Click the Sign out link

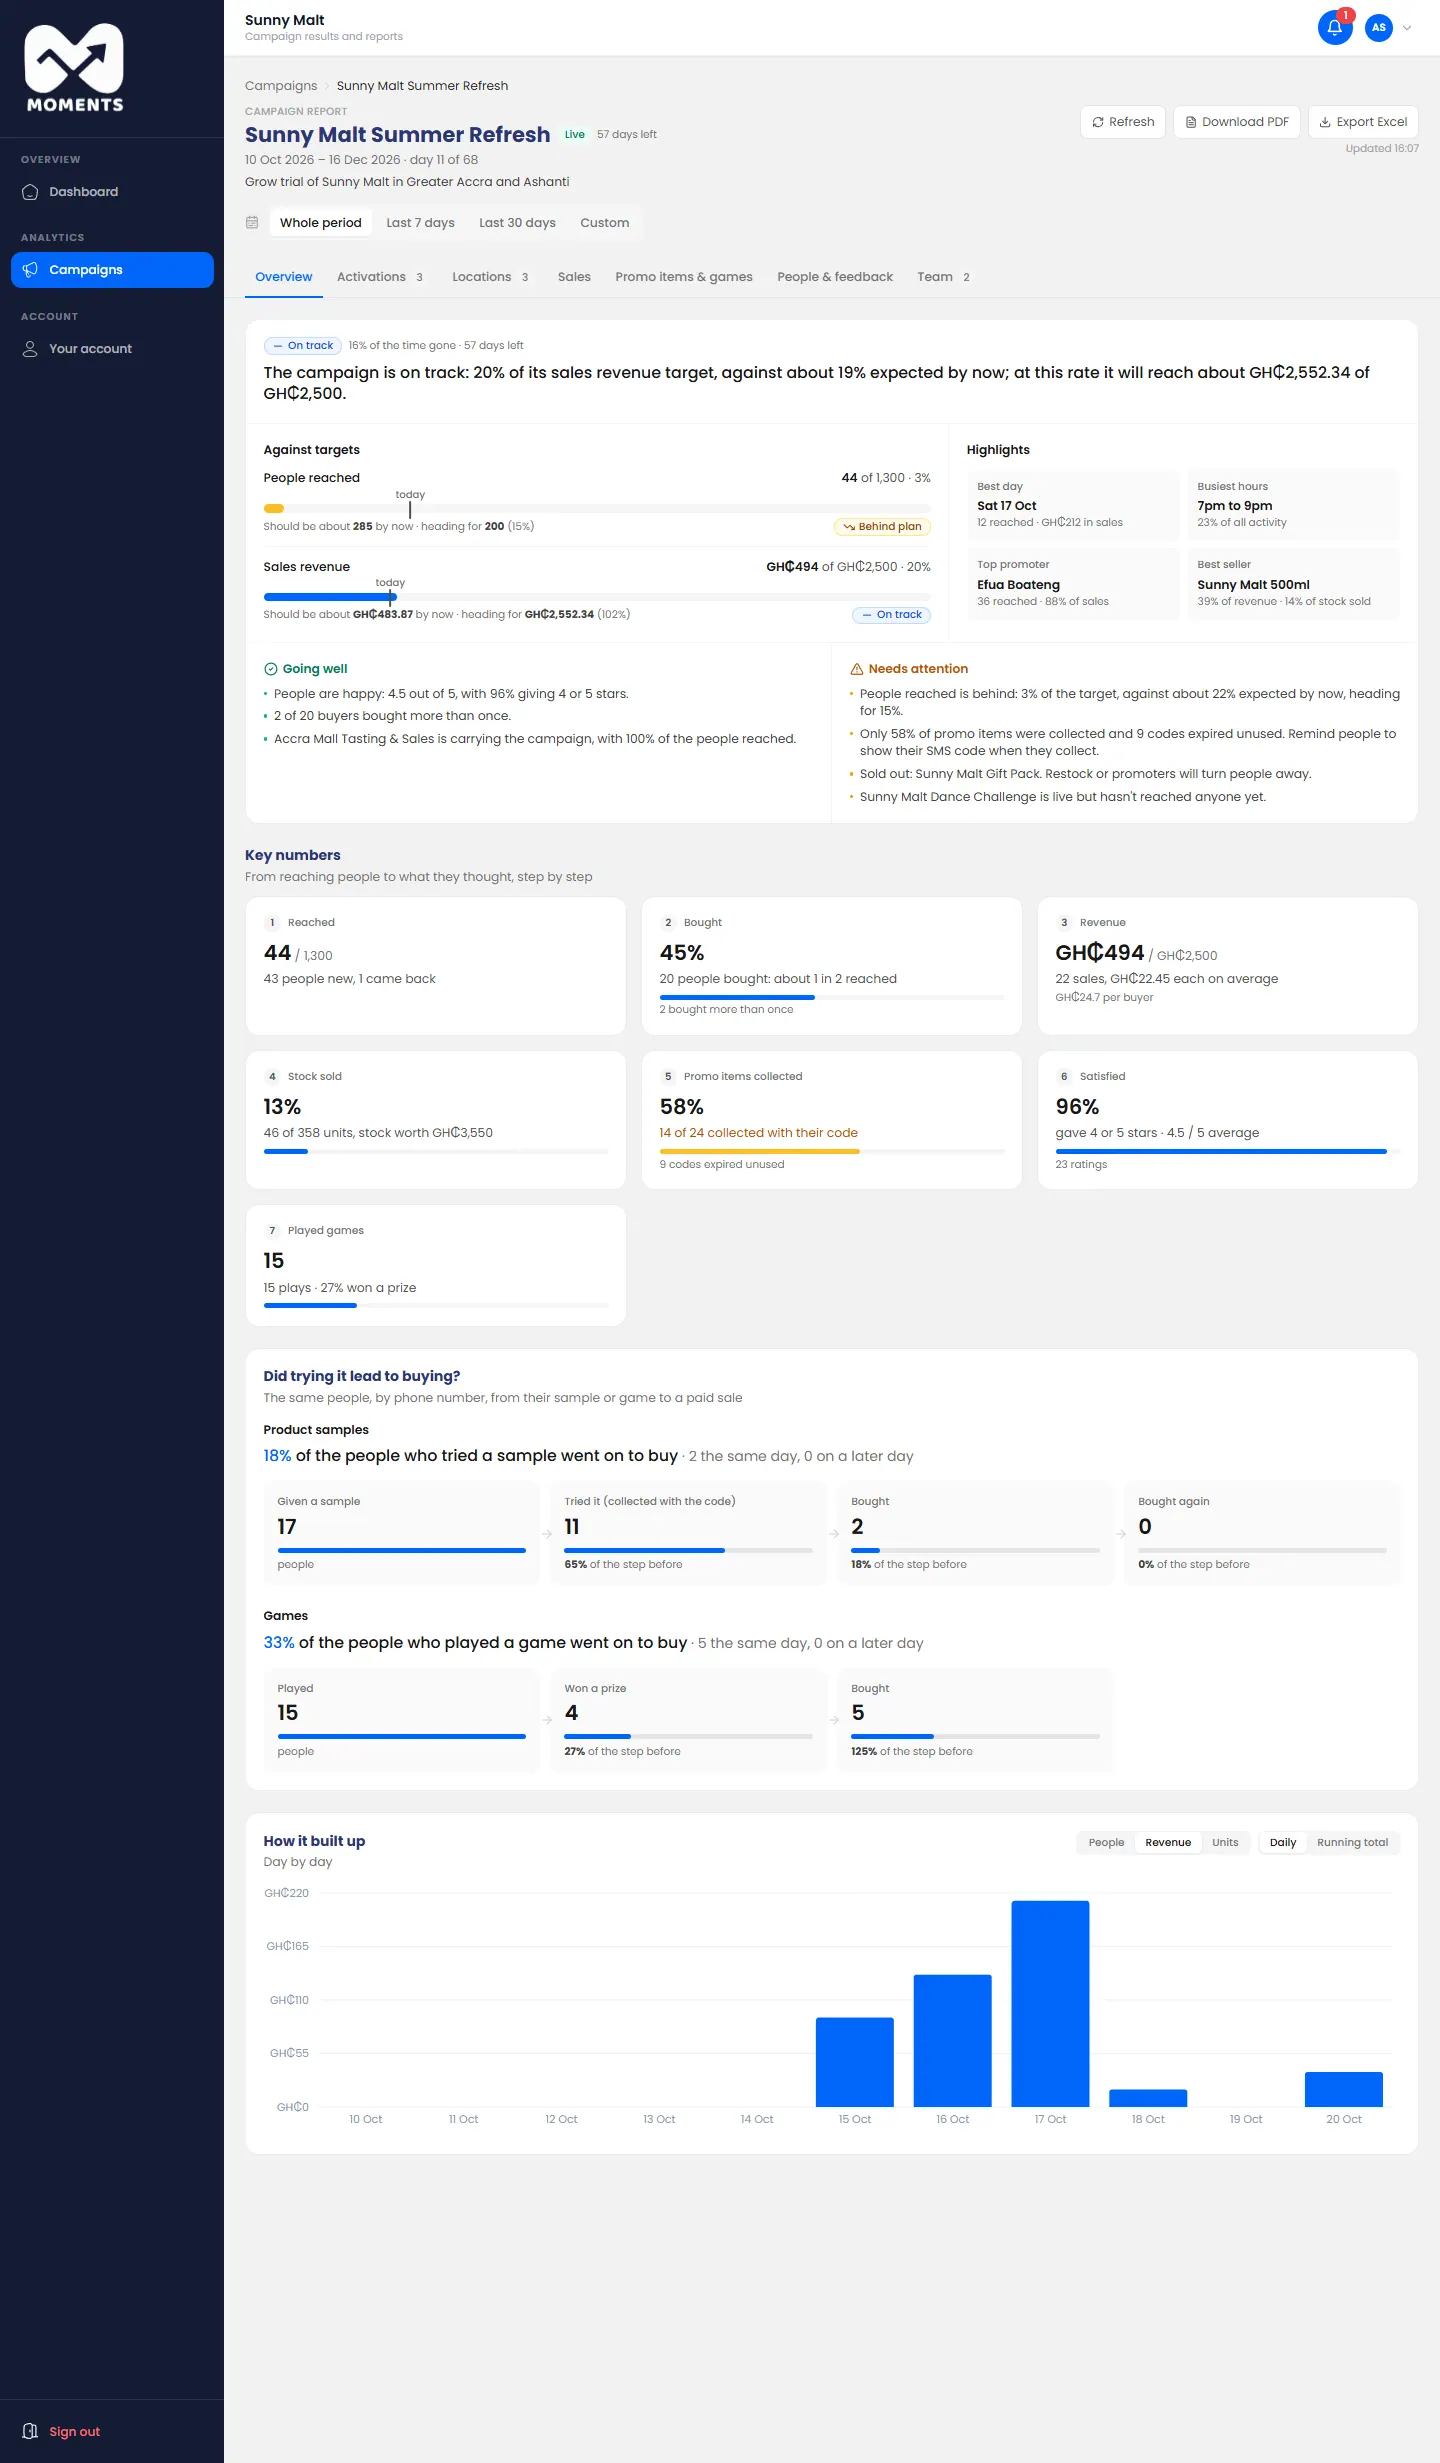pyautogui.click(x=75, y=2431)
